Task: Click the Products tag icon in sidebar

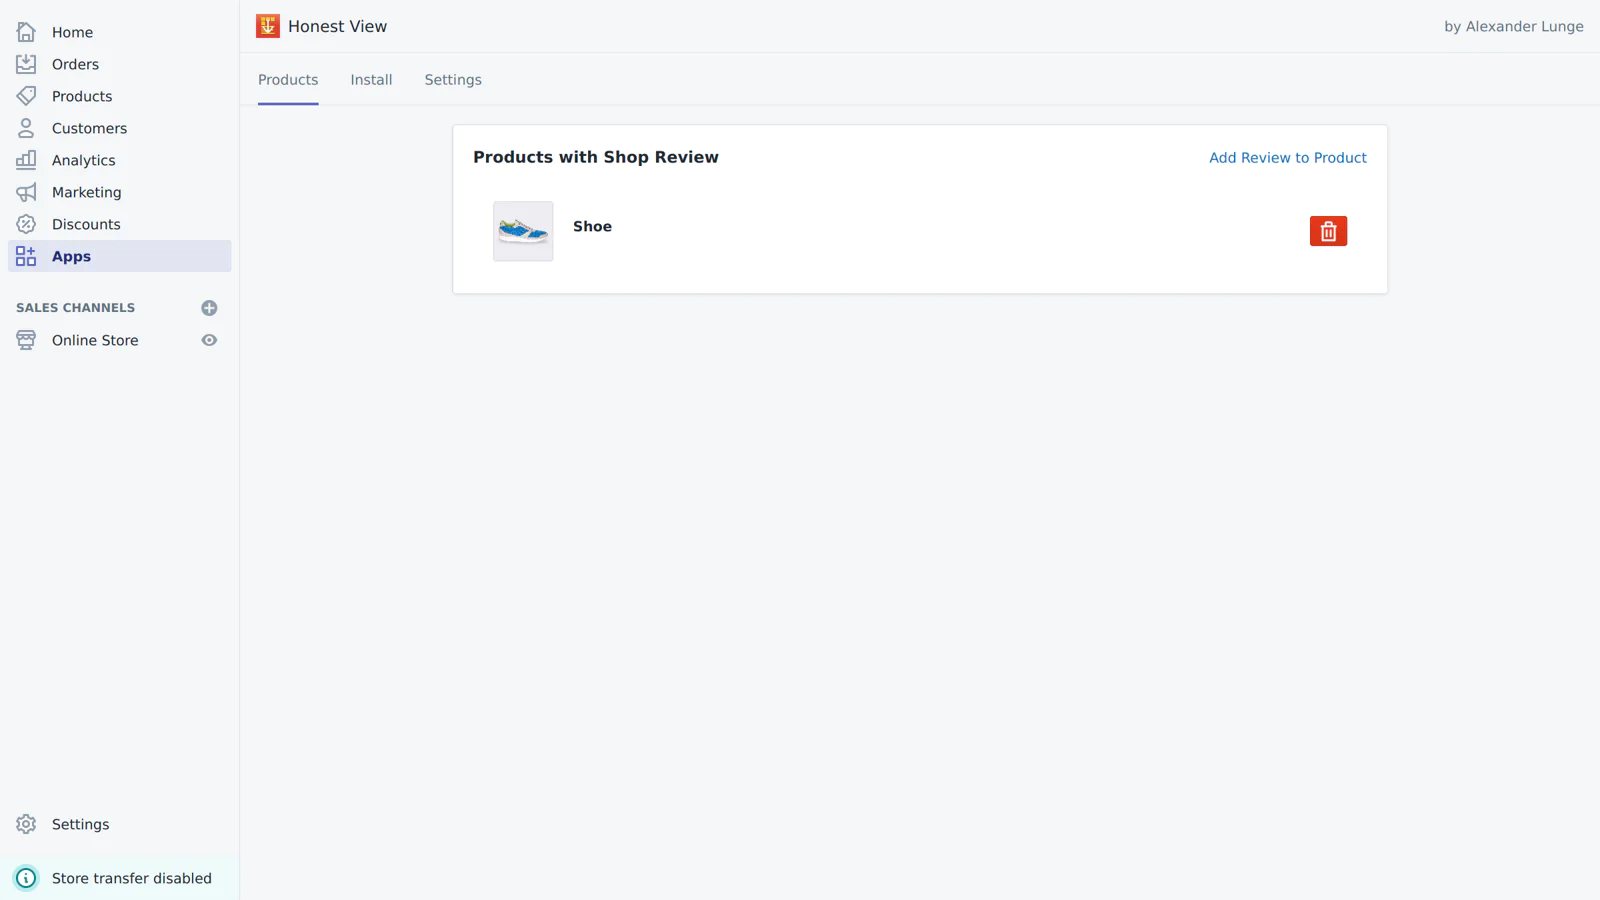Action: [26, 96]
